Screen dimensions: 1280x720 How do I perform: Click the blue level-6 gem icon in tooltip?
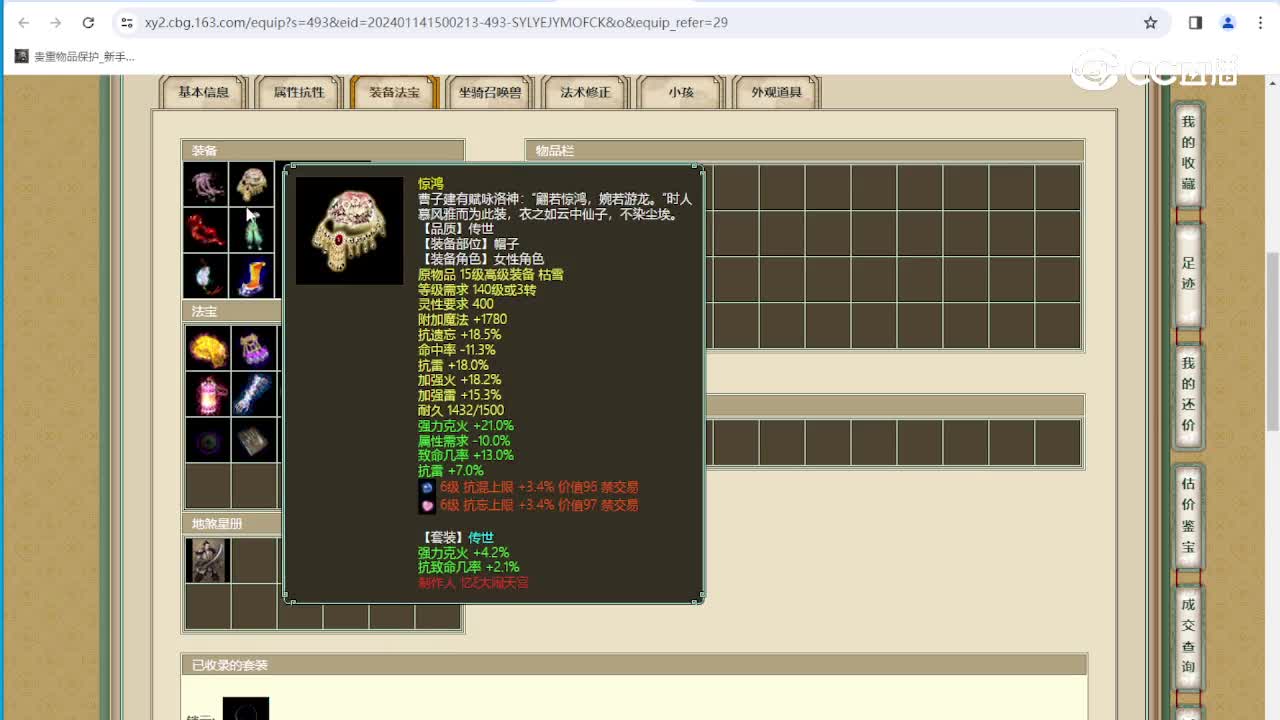click(x=427, y=488)
